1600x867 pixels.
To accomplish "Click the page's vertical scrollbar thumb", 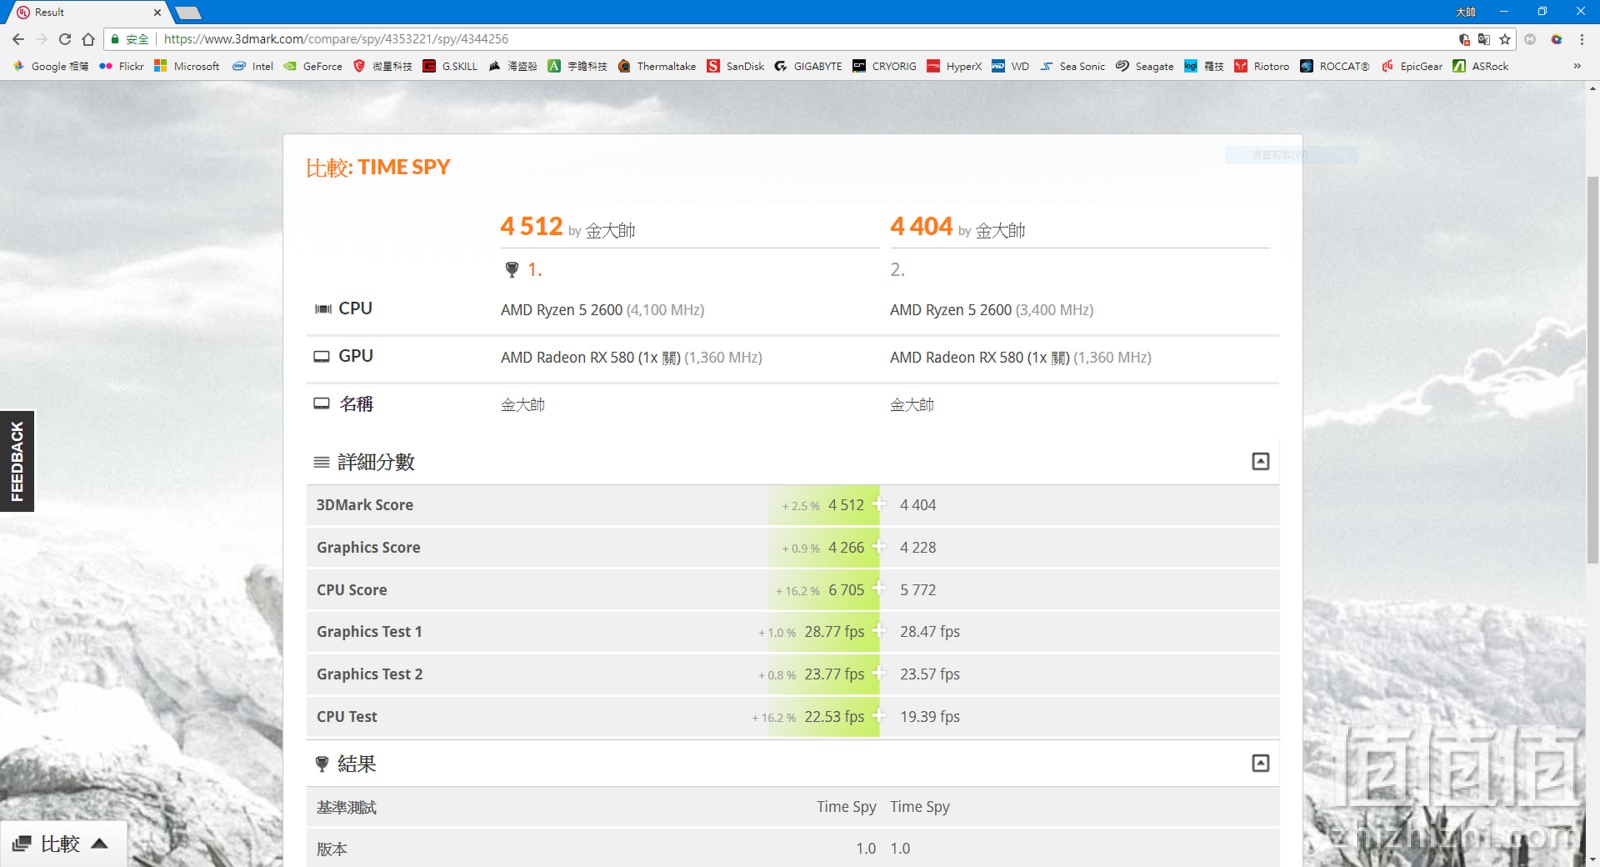I will point(1592,370).
